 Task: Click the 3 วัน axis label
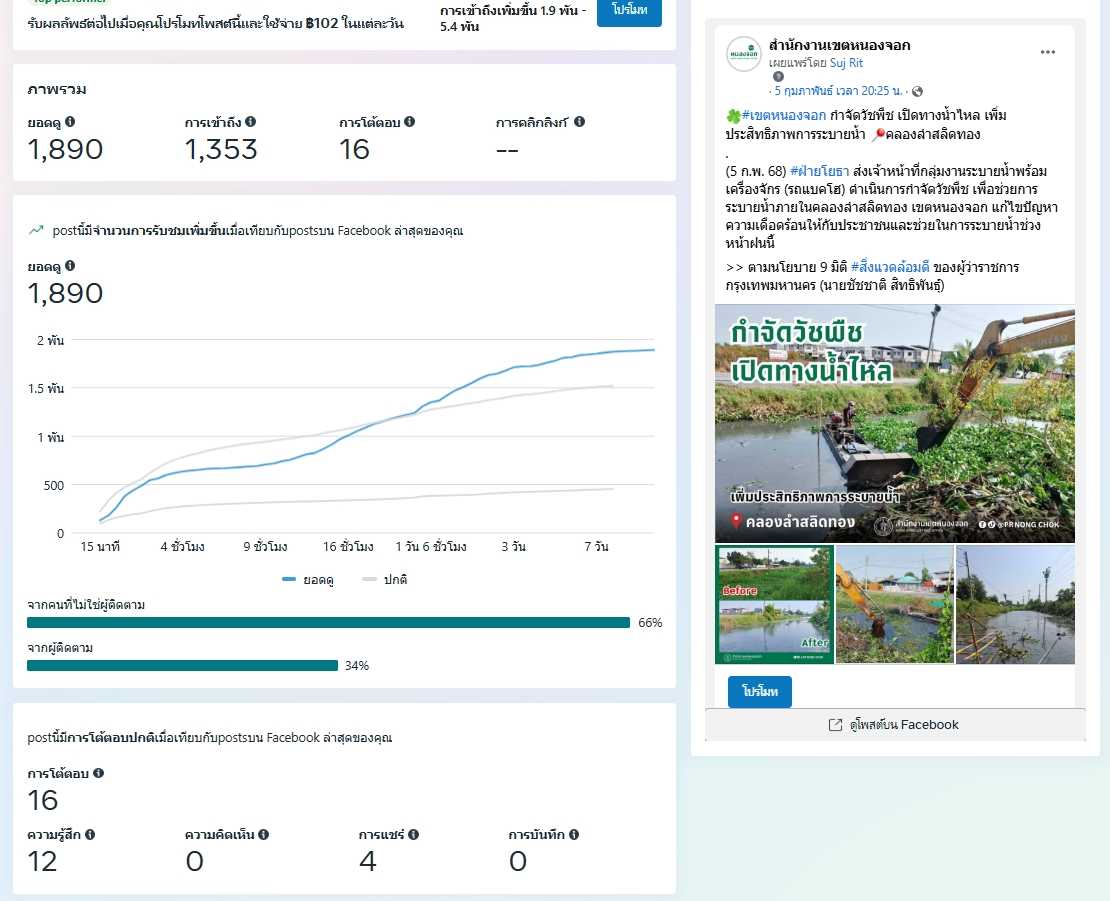[x=514, y=546]
